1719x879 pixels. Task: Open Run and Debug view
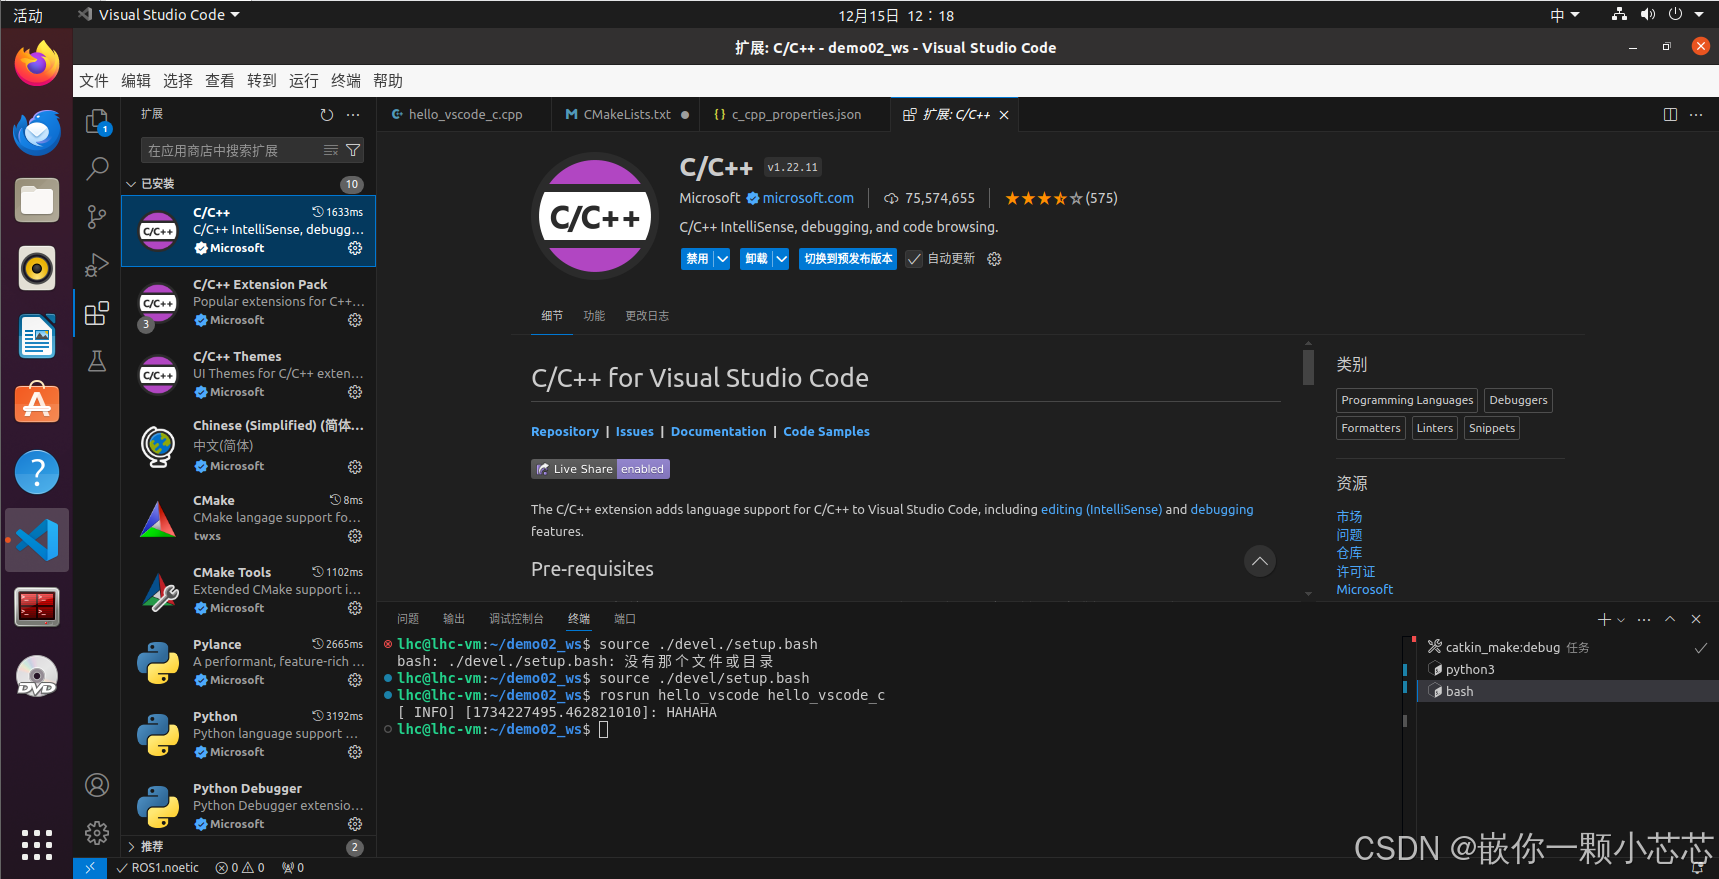(x=97, y=265)
